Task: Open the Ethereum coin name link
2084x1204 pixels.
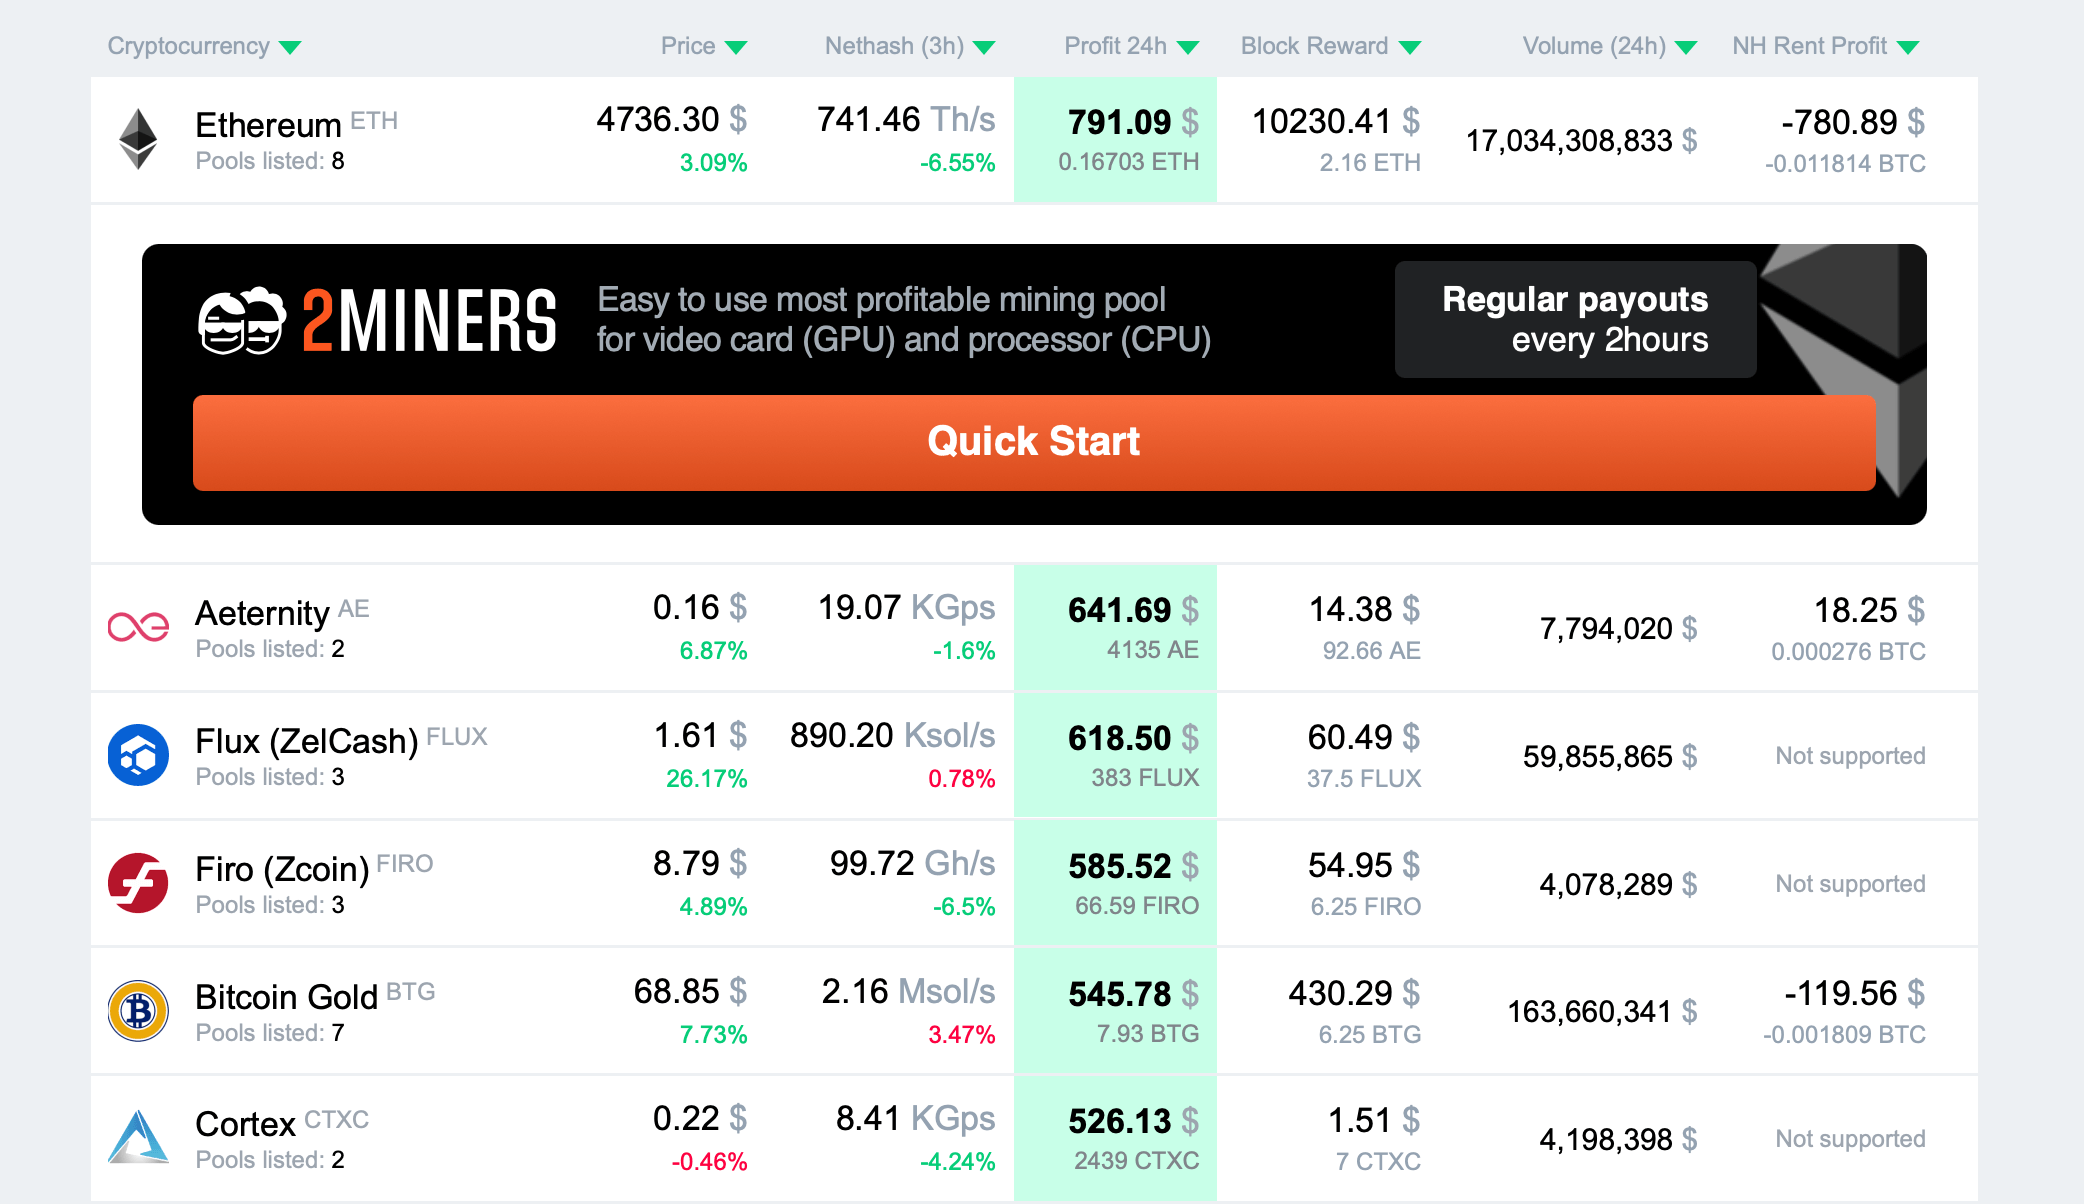Action: tap(269, 126)
